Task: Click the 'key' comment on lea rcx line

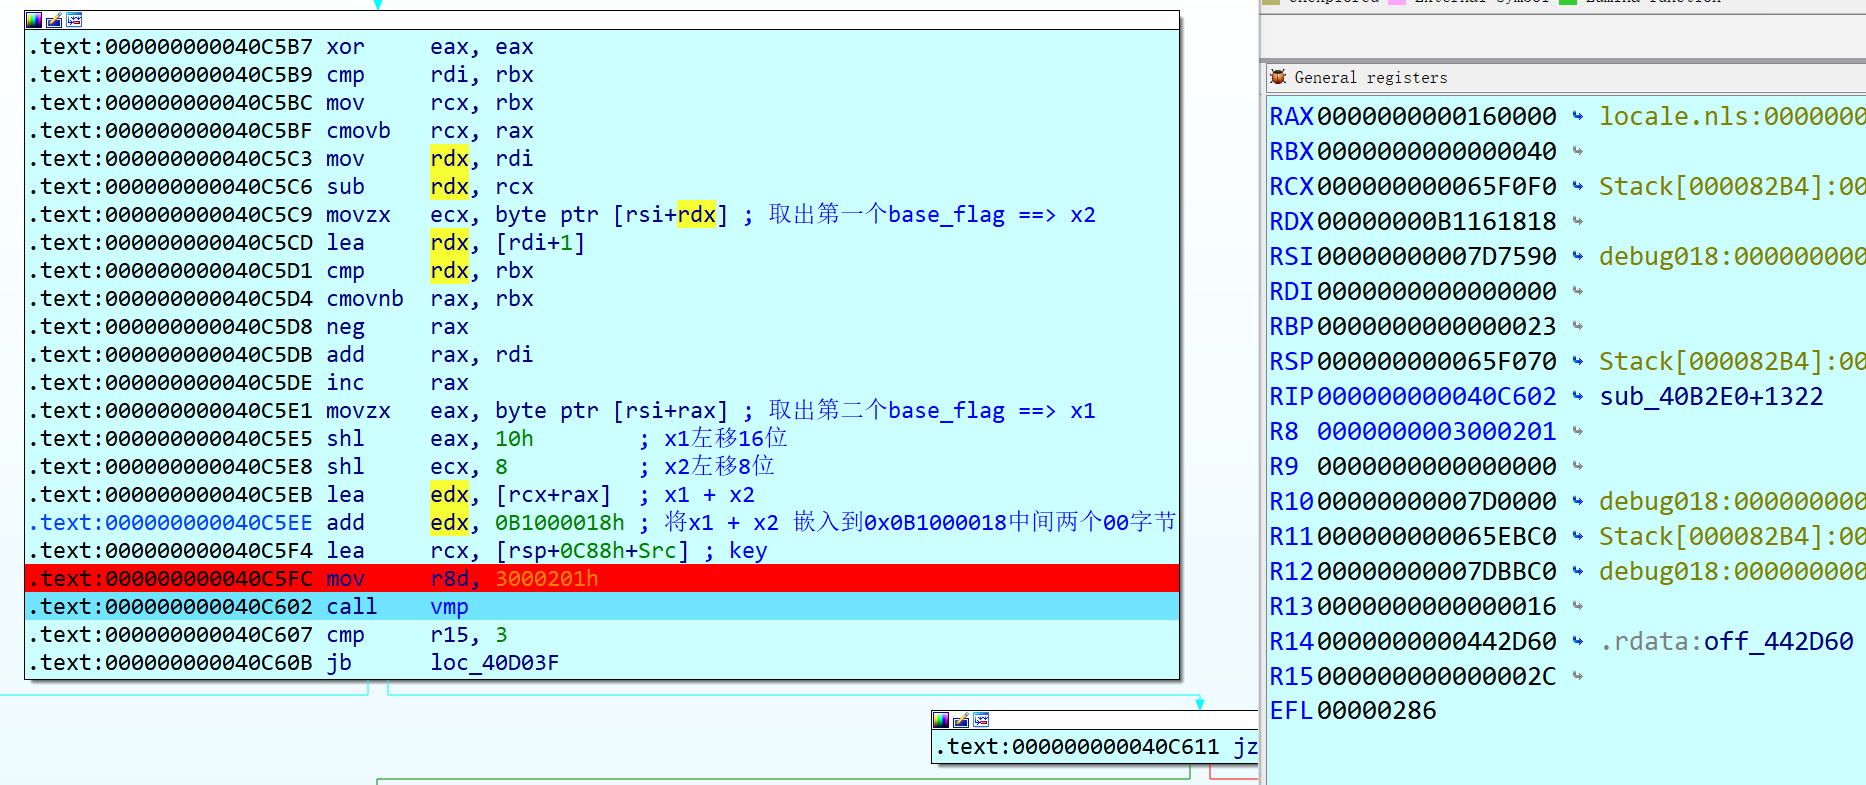Action: (747, 550)
